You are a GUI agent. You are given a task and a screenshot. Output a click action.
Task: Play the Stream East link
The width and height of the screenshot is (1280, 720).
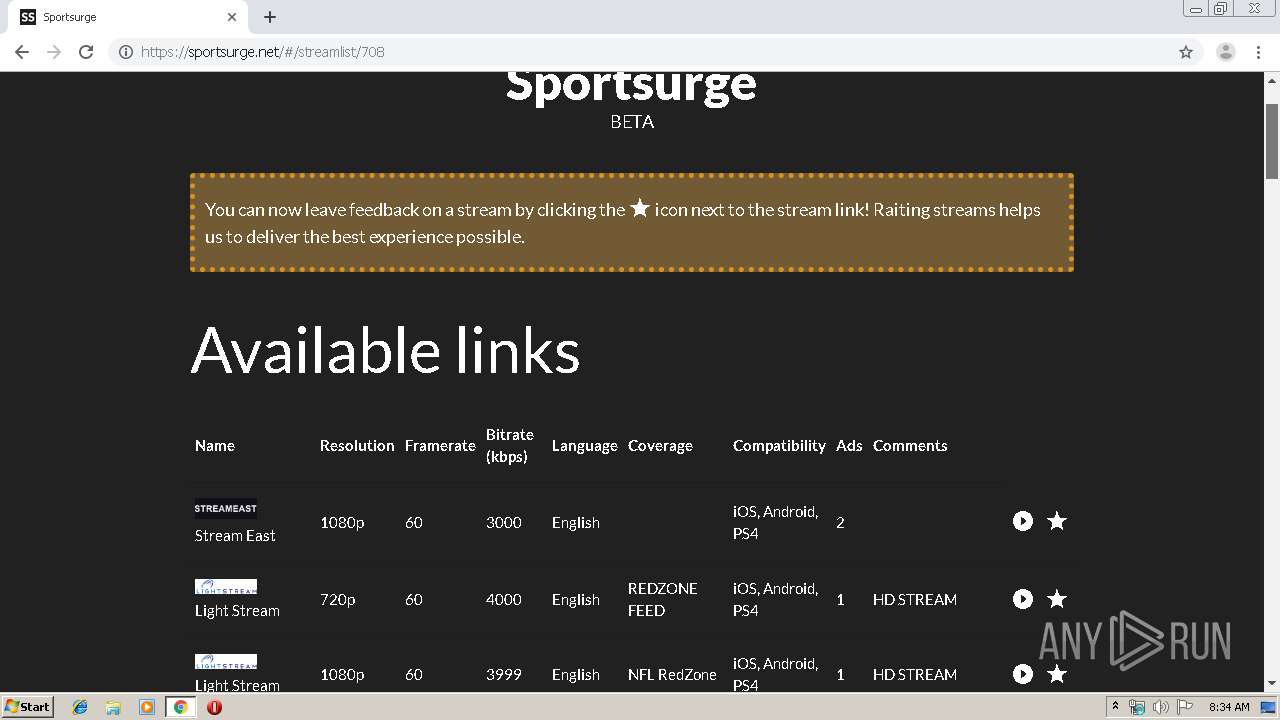(x=1022, y=521)
